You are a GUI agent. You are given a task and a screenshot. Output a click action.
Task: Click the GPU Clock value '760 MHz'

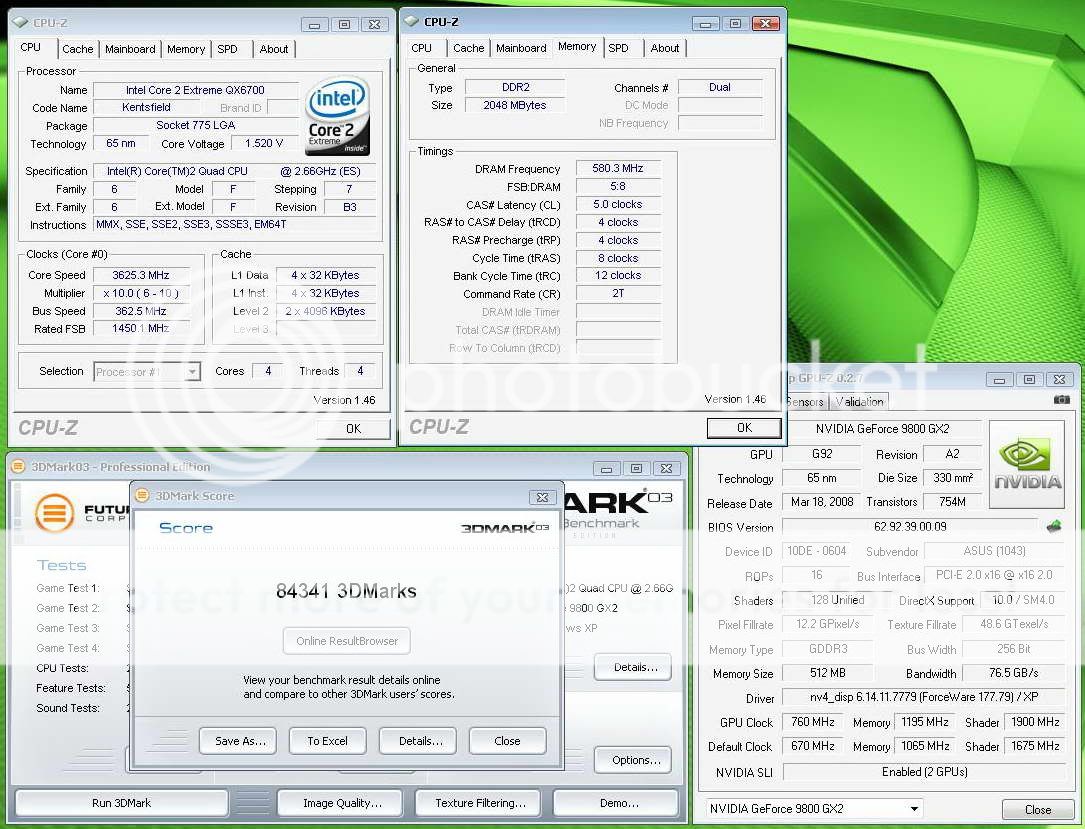[813, 722]
